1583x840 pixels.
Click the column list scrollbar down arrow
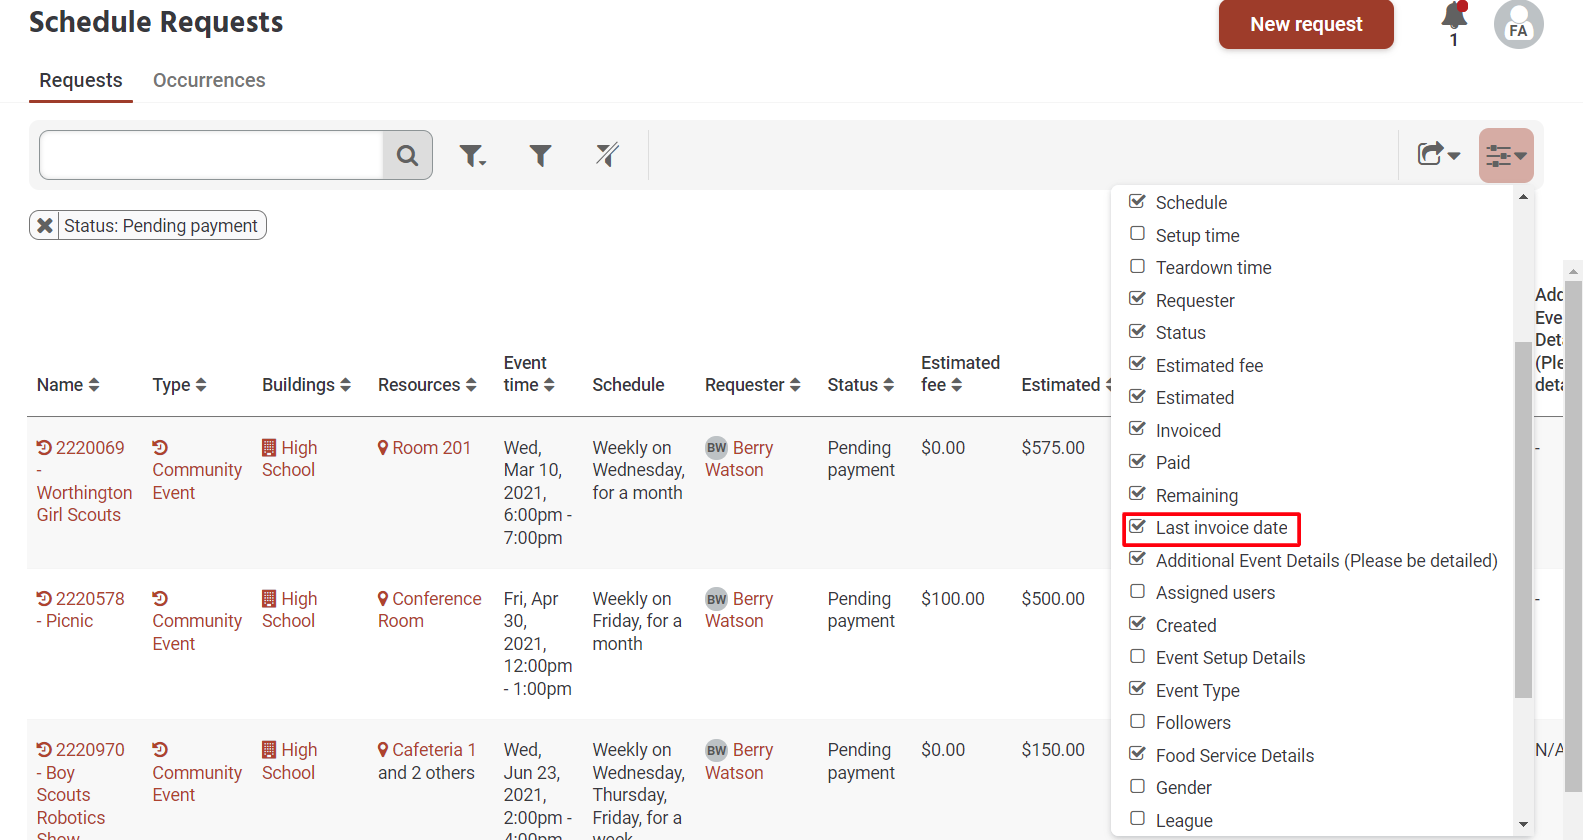[x=1523, y=825]
